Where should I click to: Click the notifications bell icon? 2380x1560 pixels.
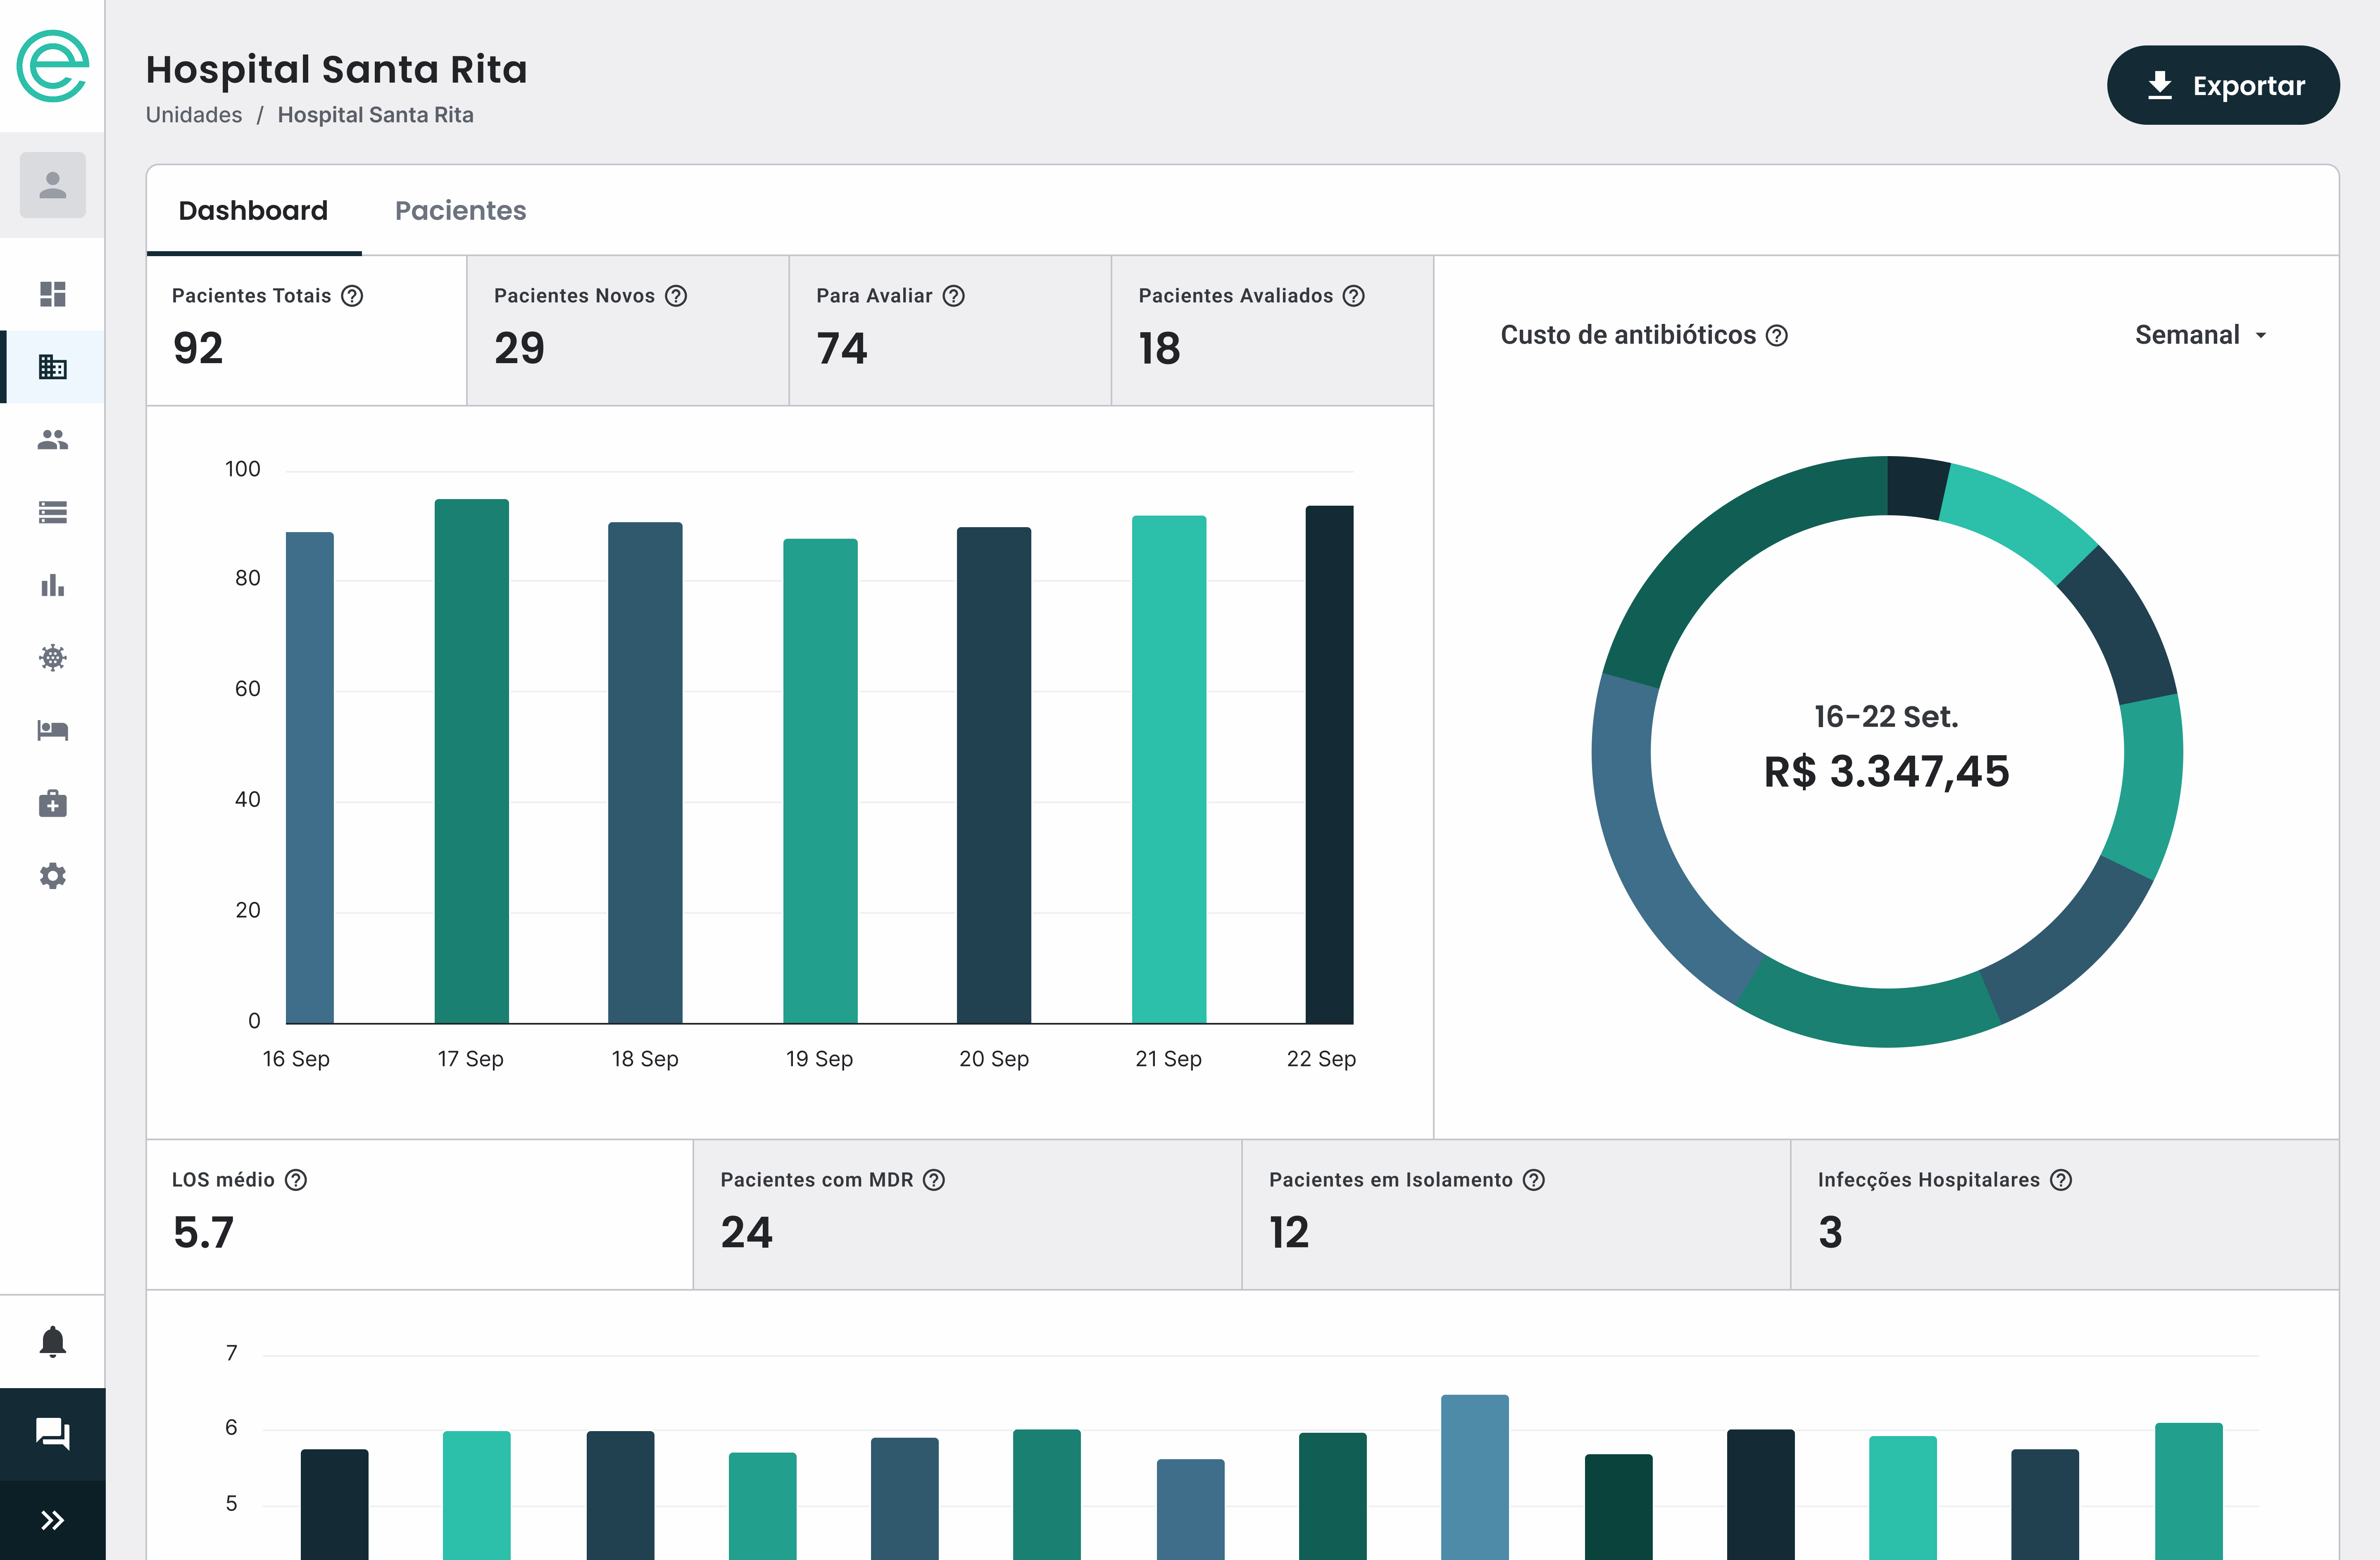tap(52, 1342)
